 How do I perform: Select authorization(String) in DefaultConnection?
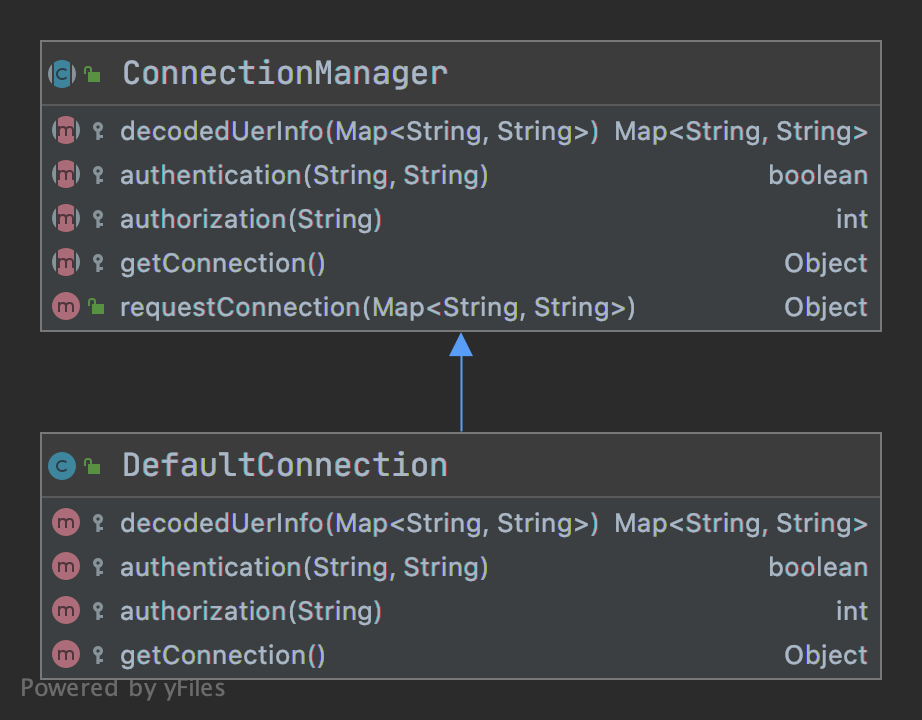[461, 611]
